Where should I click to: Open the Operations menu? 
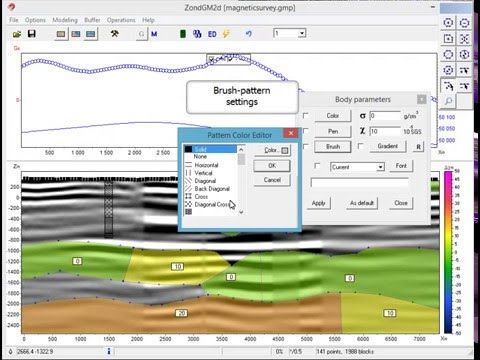pos(121,20)
